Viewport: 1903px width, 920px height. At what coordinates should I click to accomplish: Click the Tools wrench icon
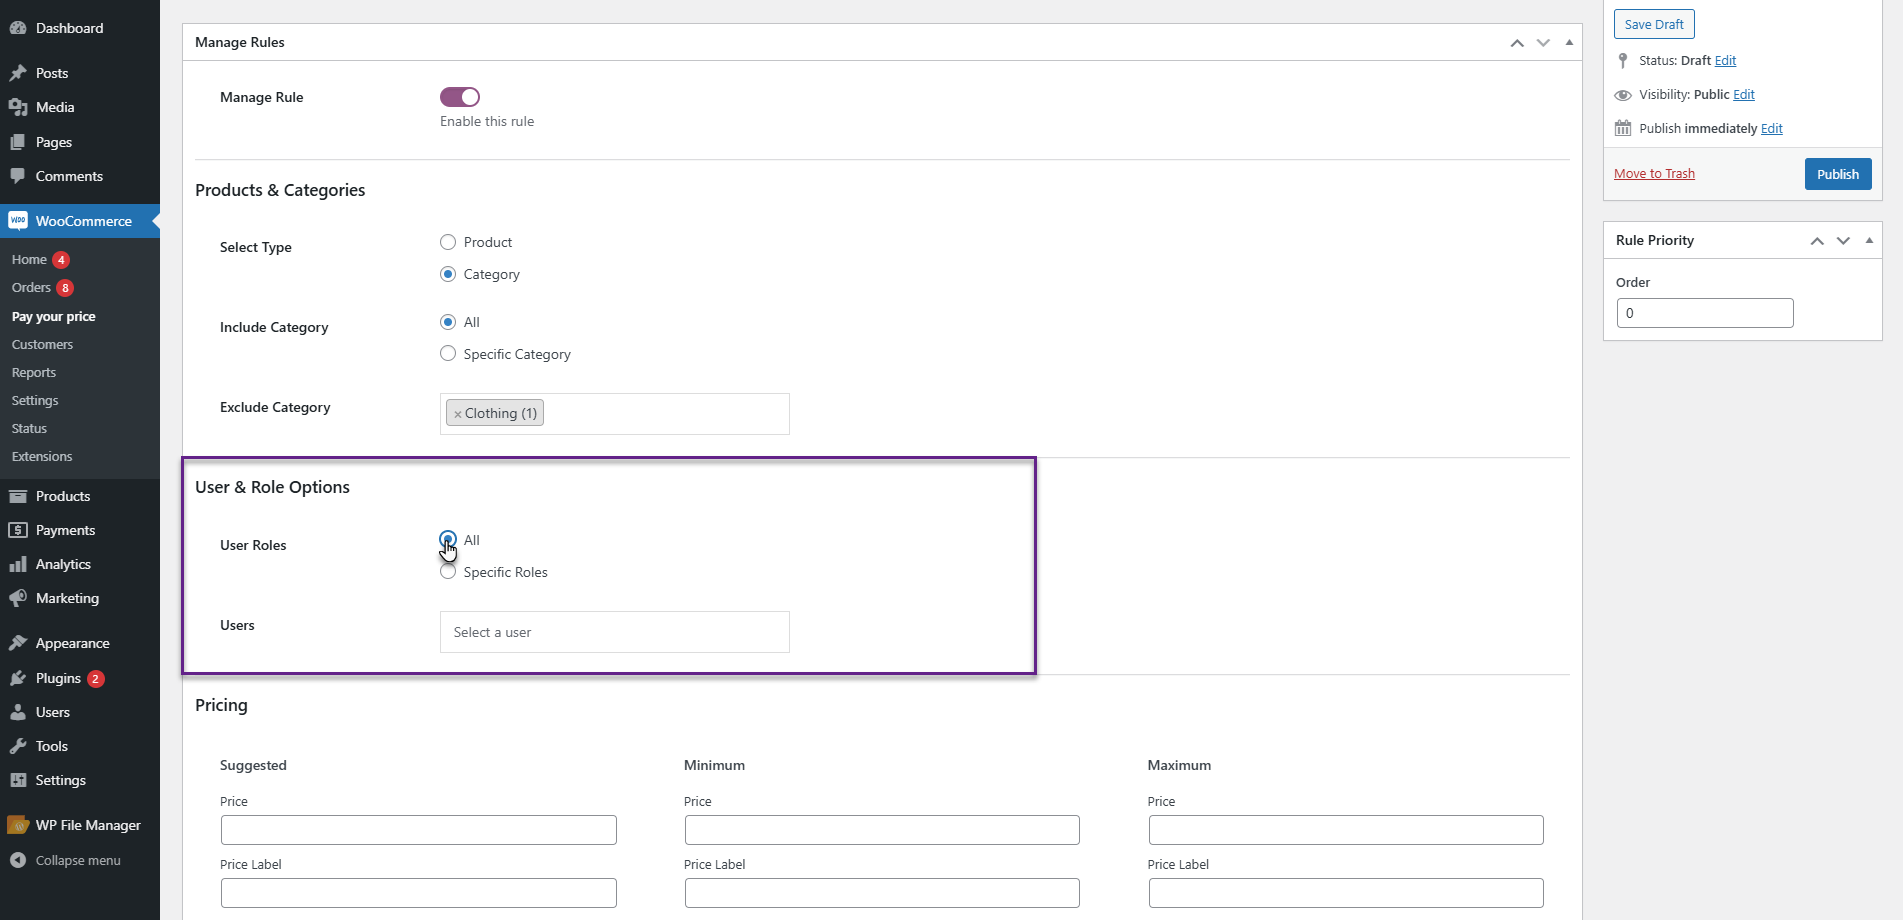click(x=18, y=746)
